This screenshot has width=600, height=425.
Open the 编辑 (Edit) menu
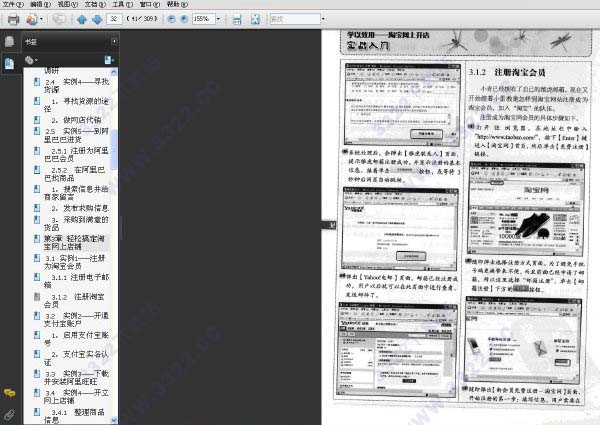(x=40, y=4)
